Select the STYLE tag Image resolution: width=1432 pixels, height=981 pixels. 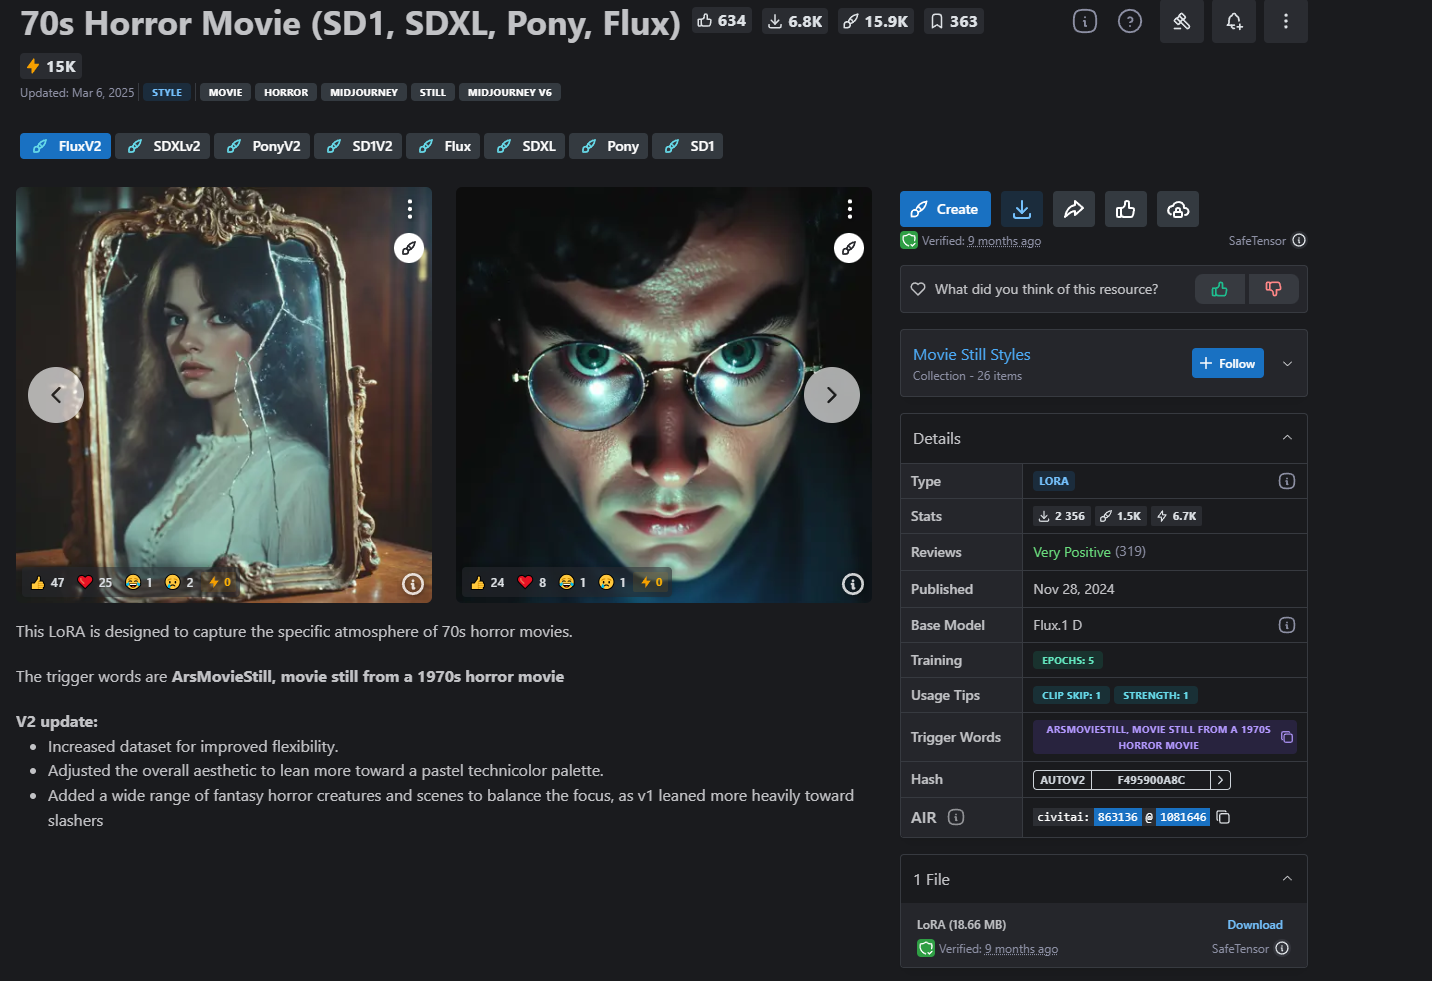tap(167, 92)
